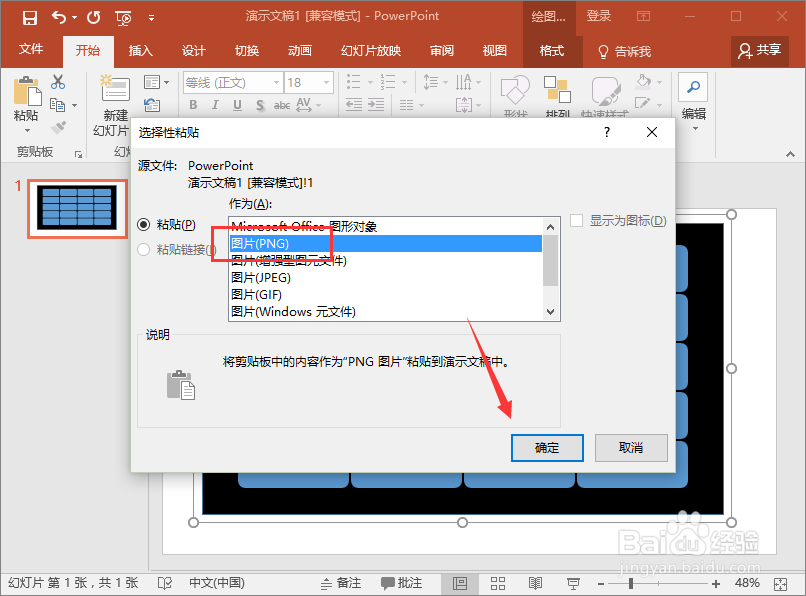Collapse the ribbon with chevron arrow
Viewport: 806px width, 596px height.
790,154
